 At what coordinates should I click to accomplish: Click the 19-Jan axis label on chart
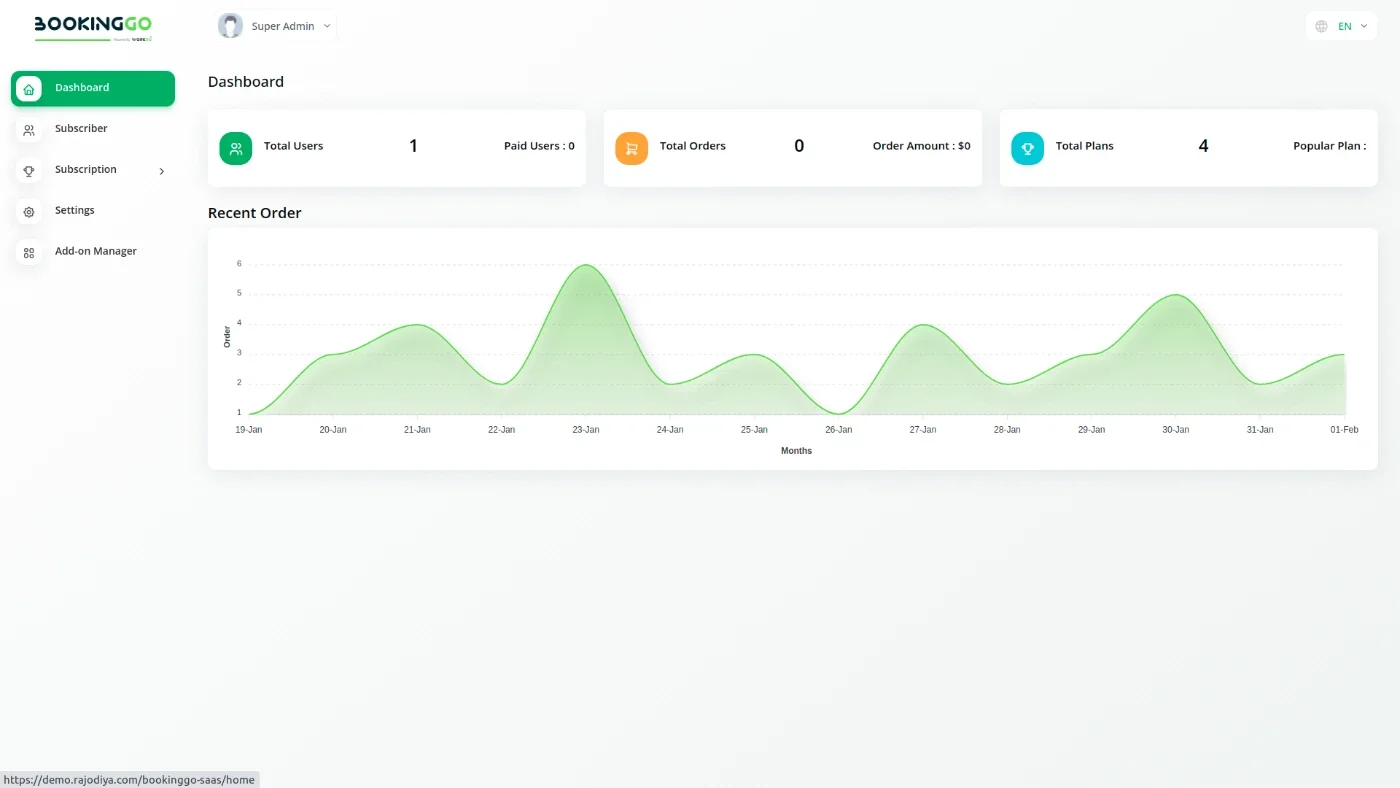pos(249,430)
